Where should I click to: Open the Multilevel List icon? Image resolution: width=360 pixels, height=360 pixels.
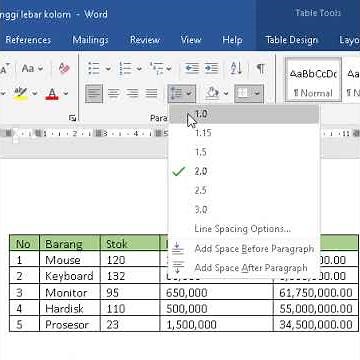coord(156,68)
